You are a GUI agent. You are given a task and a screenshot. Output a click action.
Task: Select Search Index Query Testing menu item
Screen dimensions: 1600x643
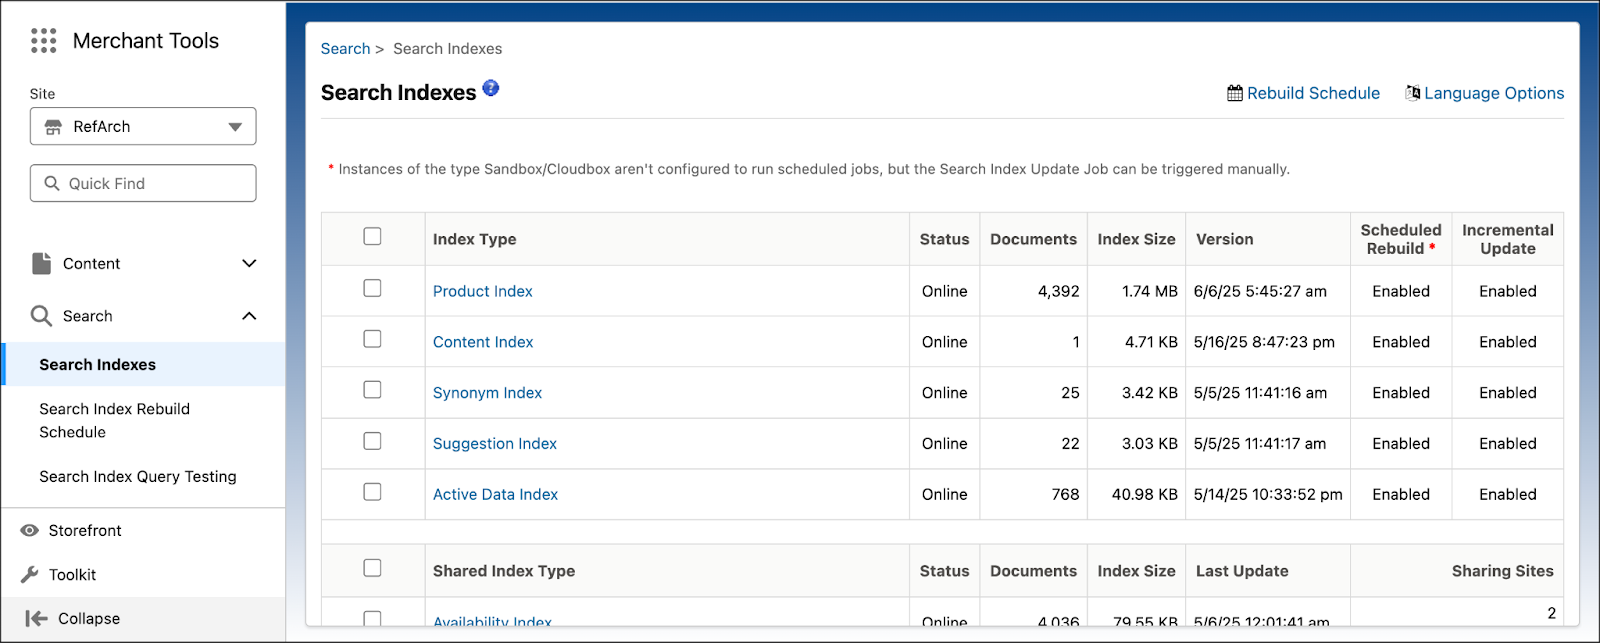(138, 476)
